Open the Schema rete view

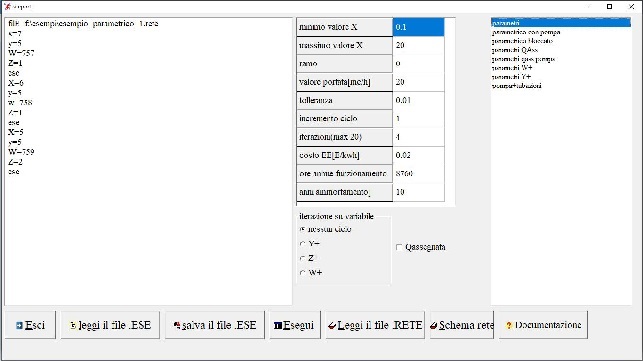coord(462,325)
